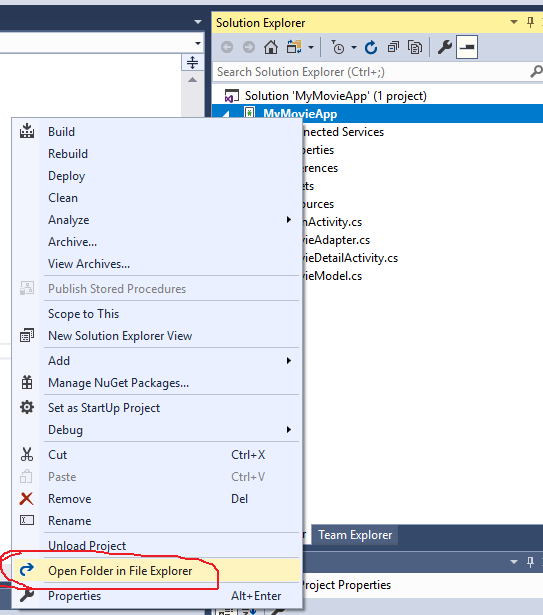Click the Home icon in Solution Explorer toolbar

(271, 47)
